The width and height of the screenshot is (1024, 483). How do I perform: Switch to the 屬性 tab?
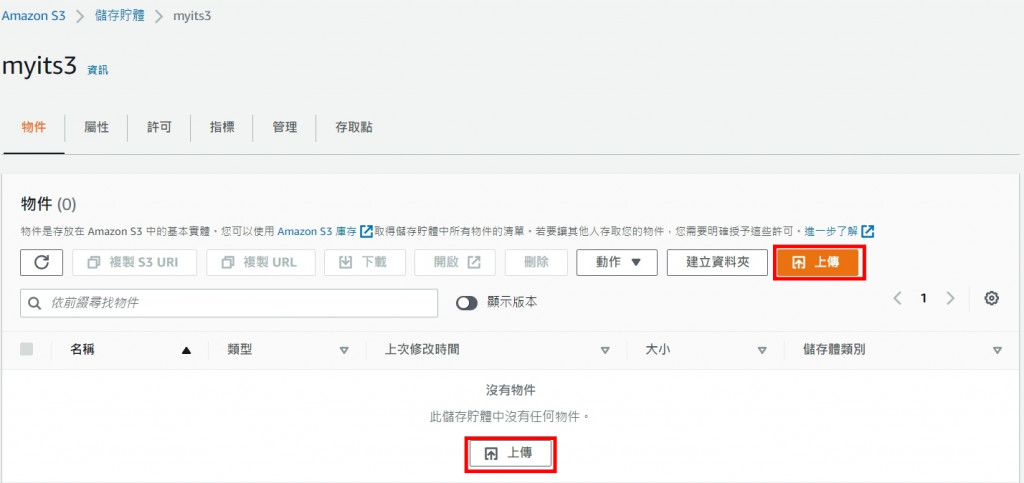click(97, 128)
